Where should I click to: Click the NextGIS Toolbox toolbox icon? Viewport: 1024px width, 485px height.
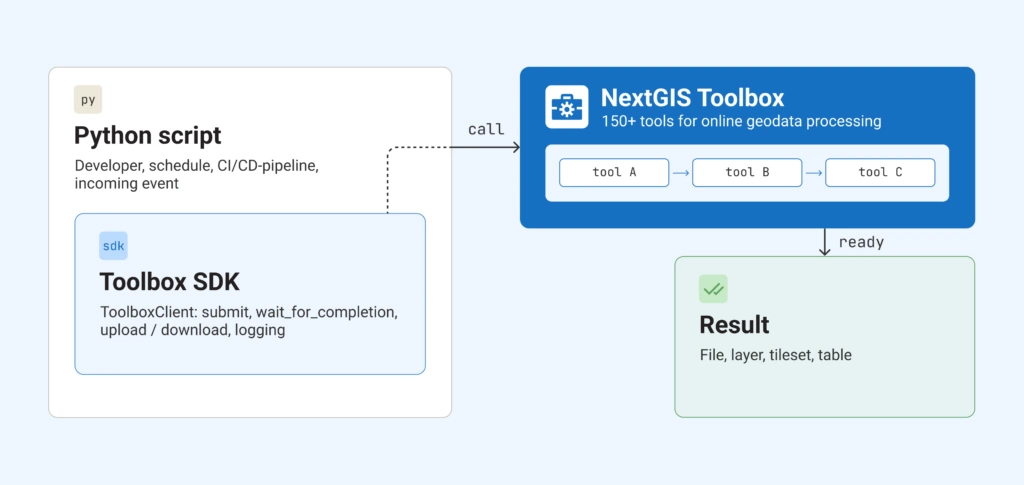pos(566,107)
